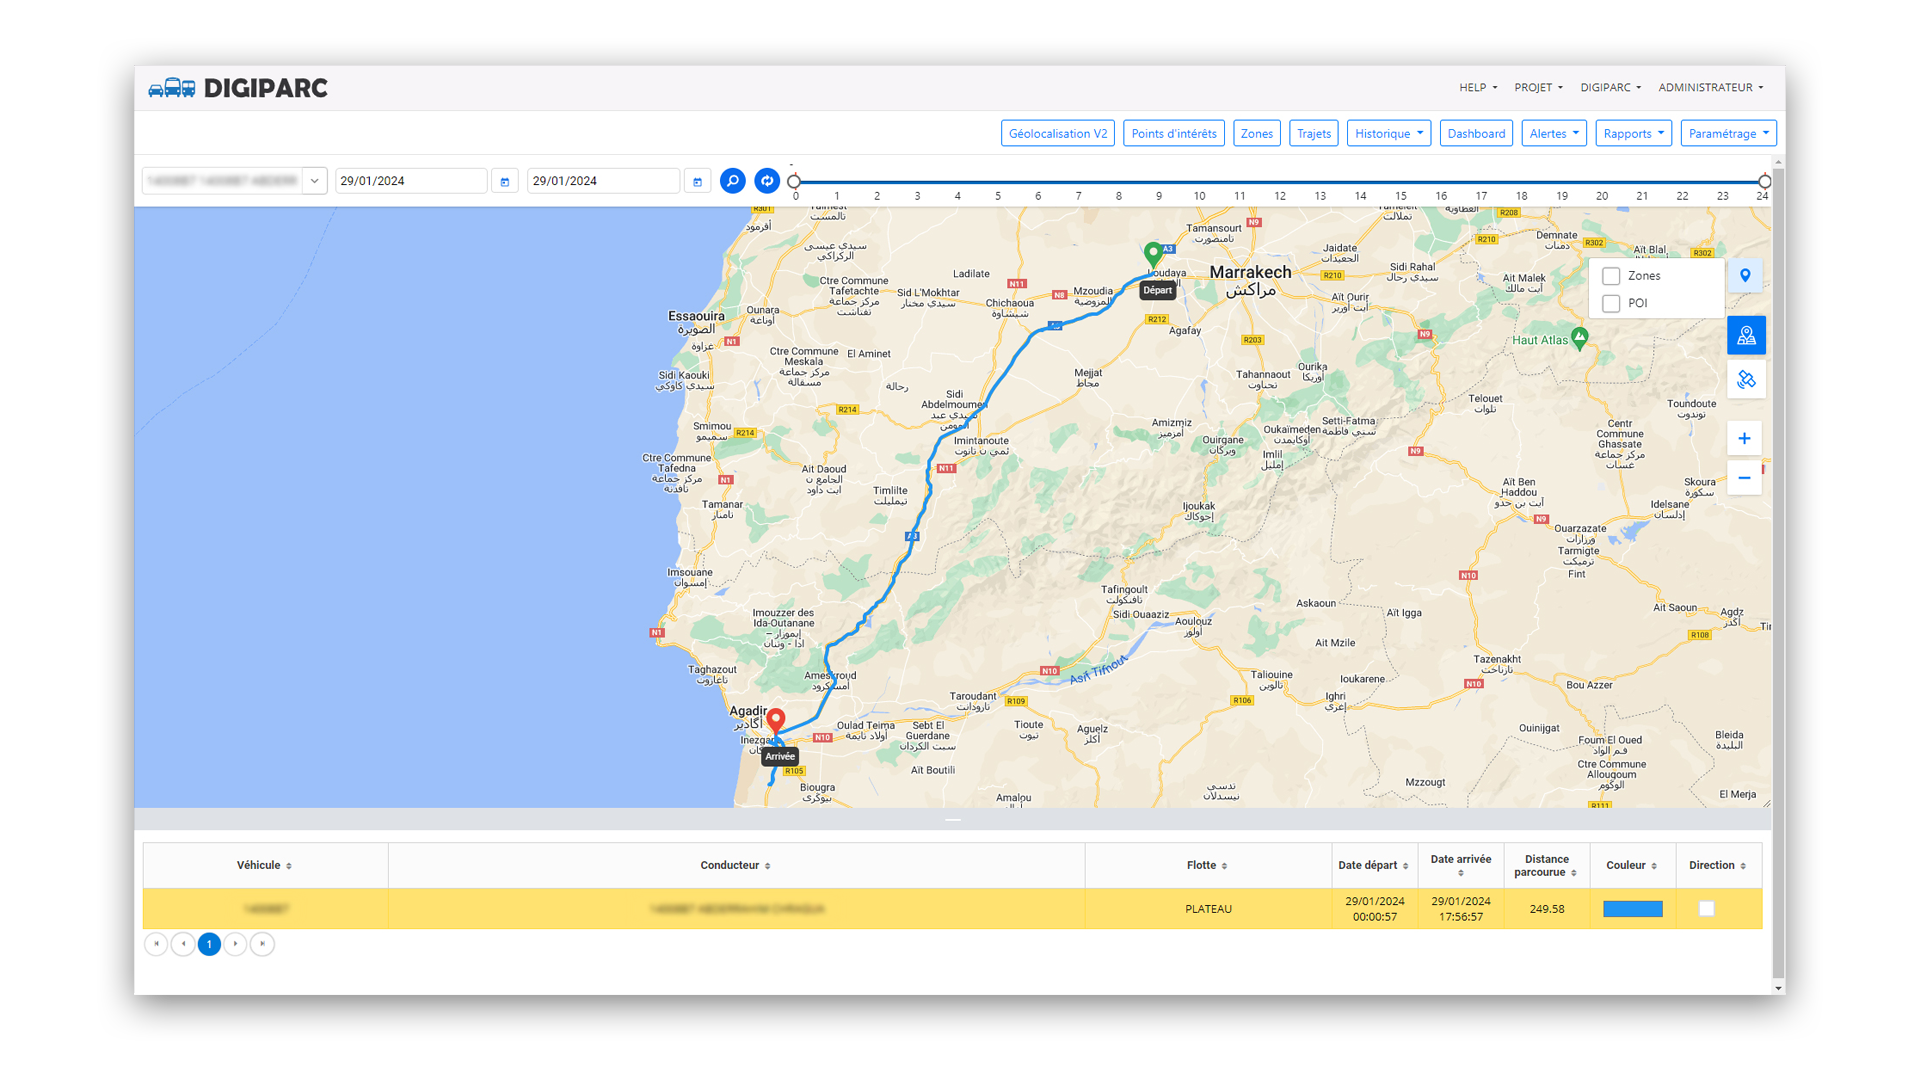Click Essaouira label on the map

click(x=696, y=316)
